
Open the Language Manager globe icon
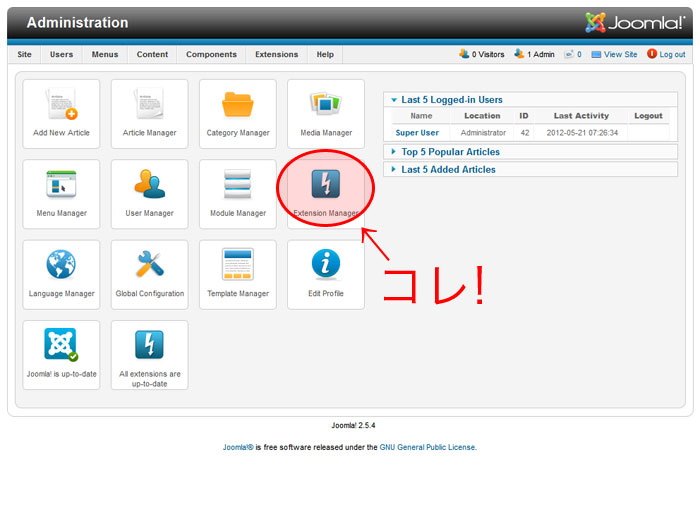[61, 266]
